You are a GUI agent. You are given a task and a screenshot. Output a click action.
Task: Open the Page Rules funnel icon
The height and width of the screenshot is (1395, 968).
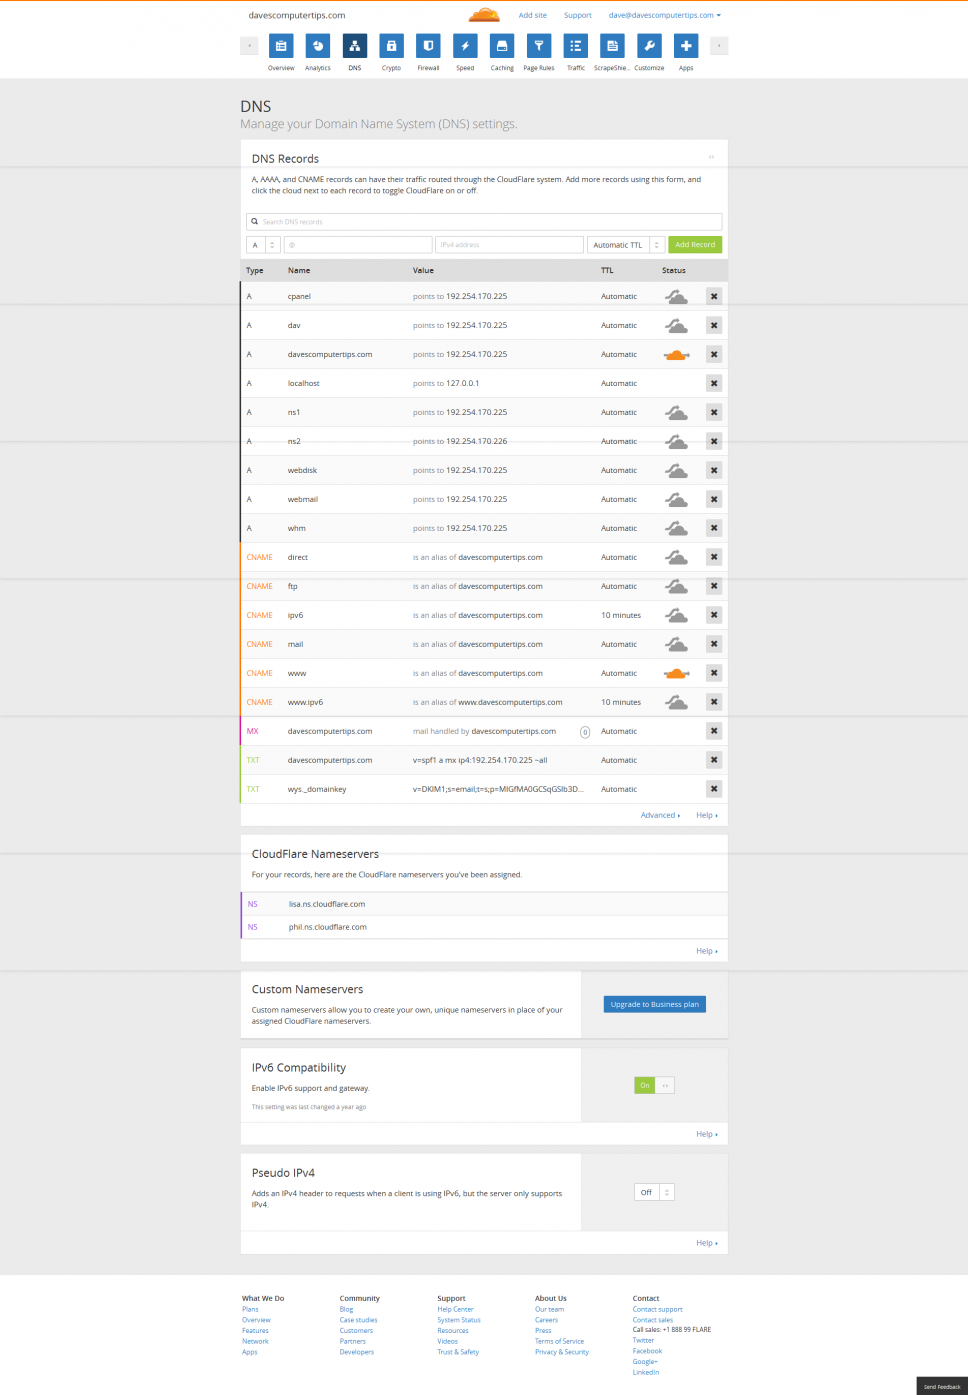pyautogui.click(x=539, y=46)
